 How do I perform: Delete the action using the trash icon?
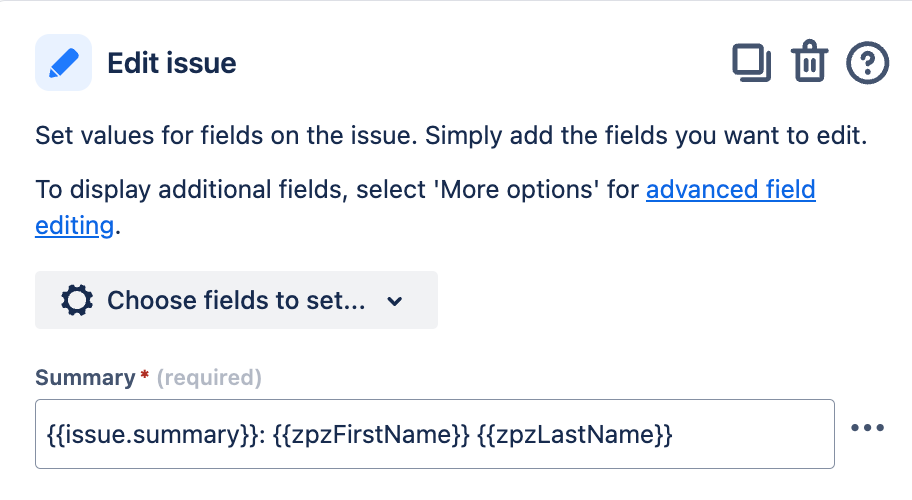tap(809, 63)
